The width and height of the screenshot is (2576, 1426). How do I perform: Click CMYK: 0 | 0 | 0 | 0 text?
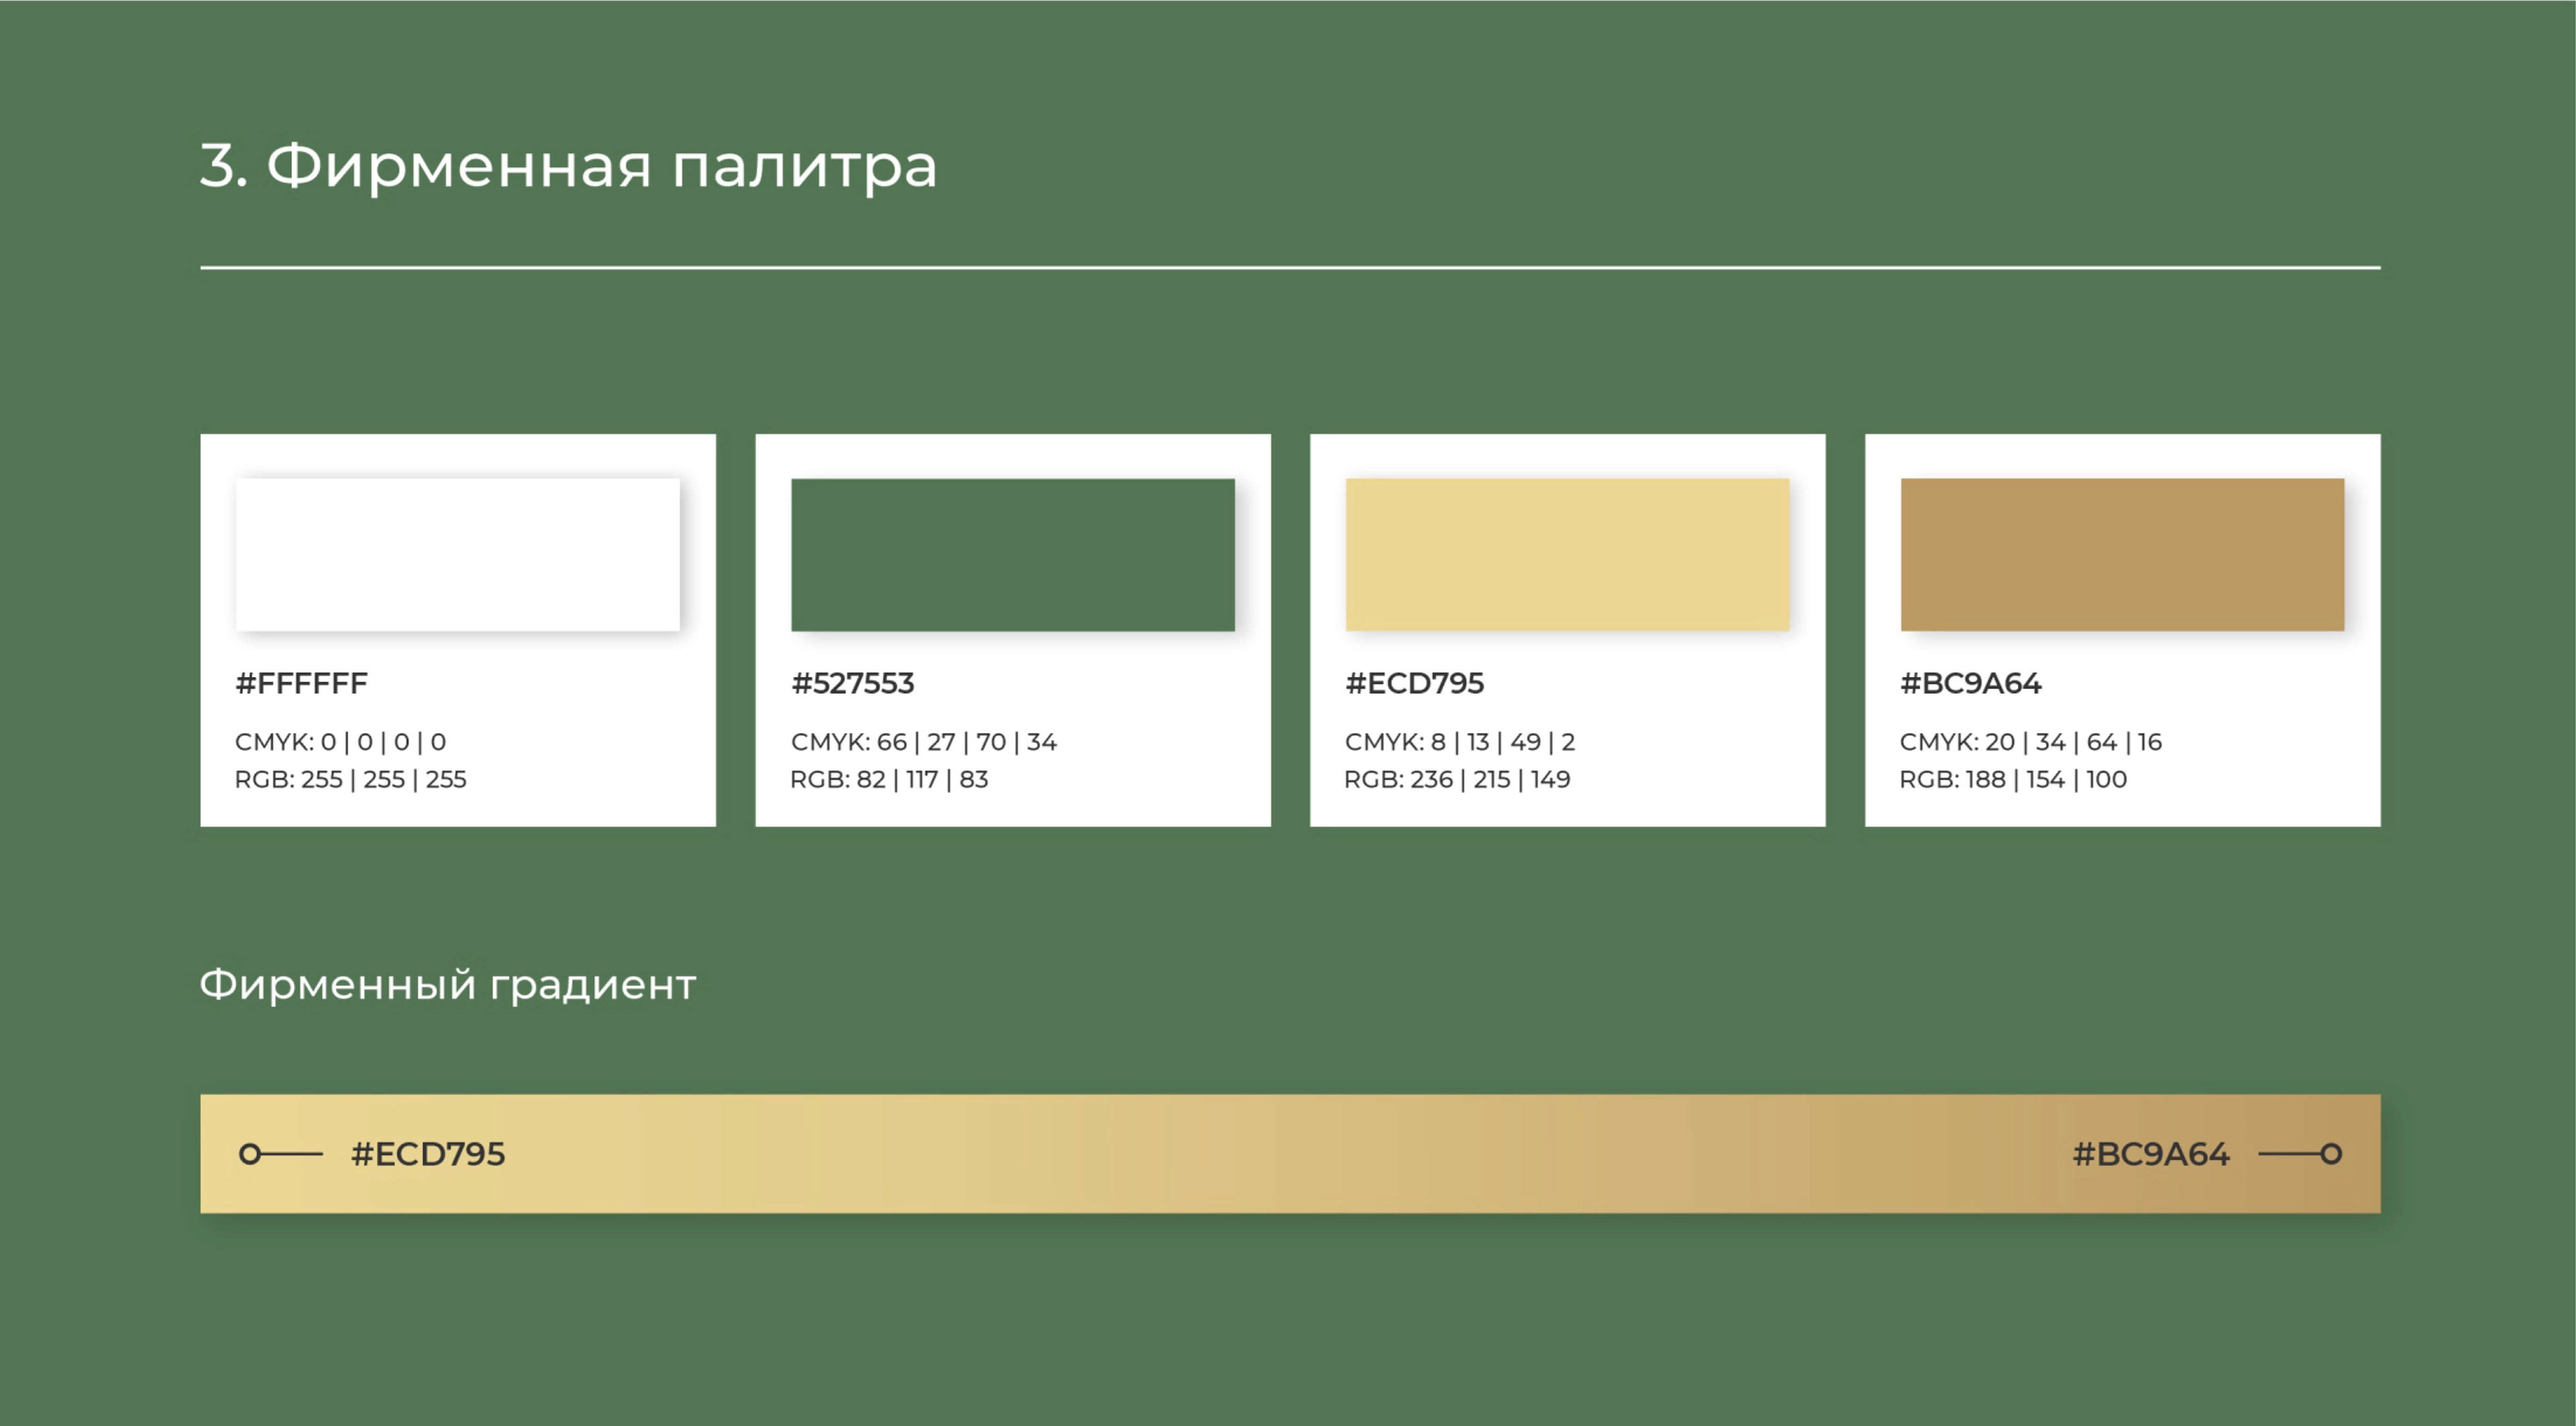(340, 742)
